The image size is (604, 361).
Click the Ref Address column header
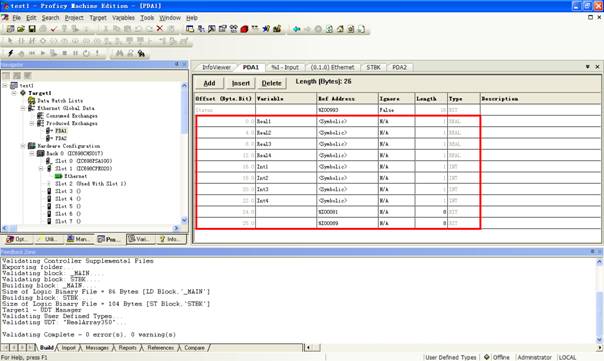[x=347, y=99]
